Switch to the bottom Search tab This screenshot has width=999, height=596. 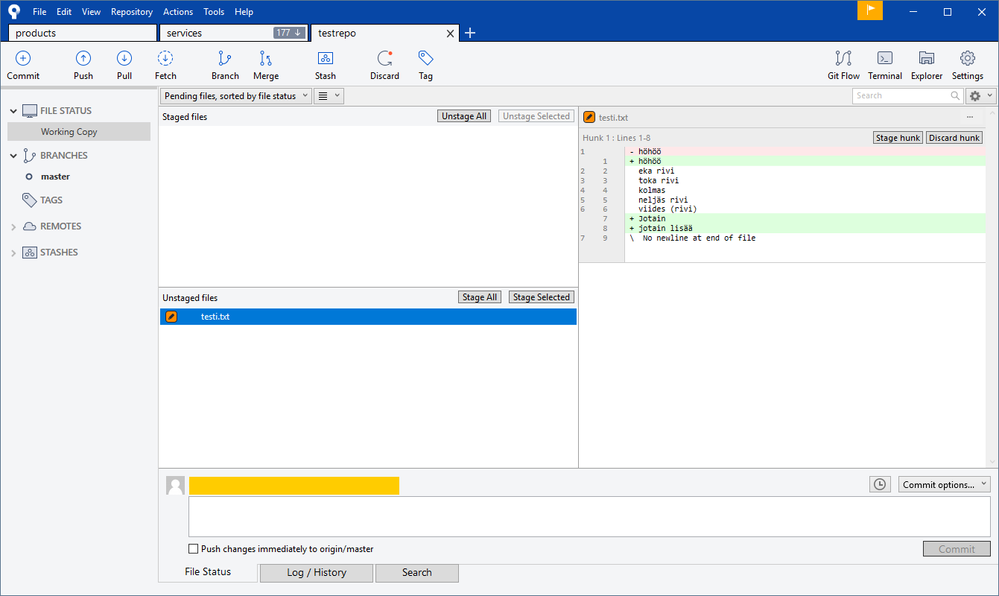coord(417,572)
